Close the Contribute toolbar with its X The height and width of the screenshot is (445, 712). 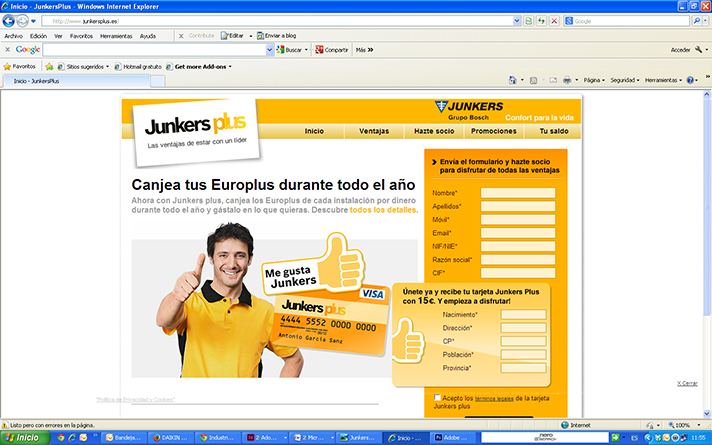181,36
